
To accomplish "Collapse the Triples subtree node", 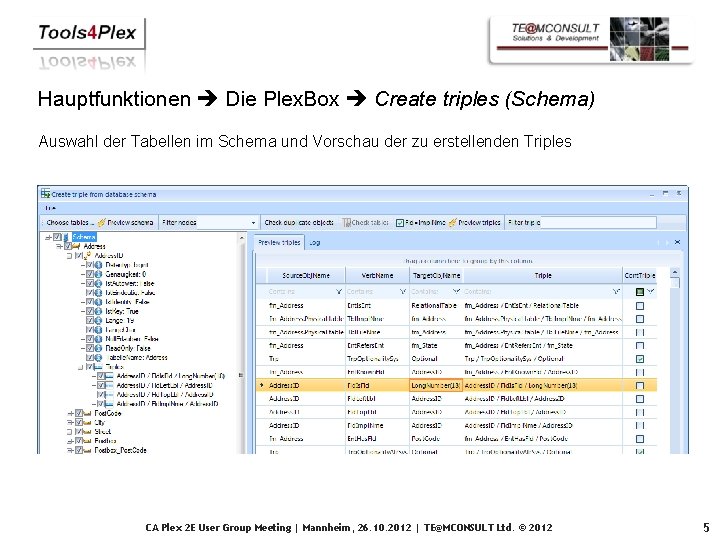I will pyautogui.click(x=81, y=367).
